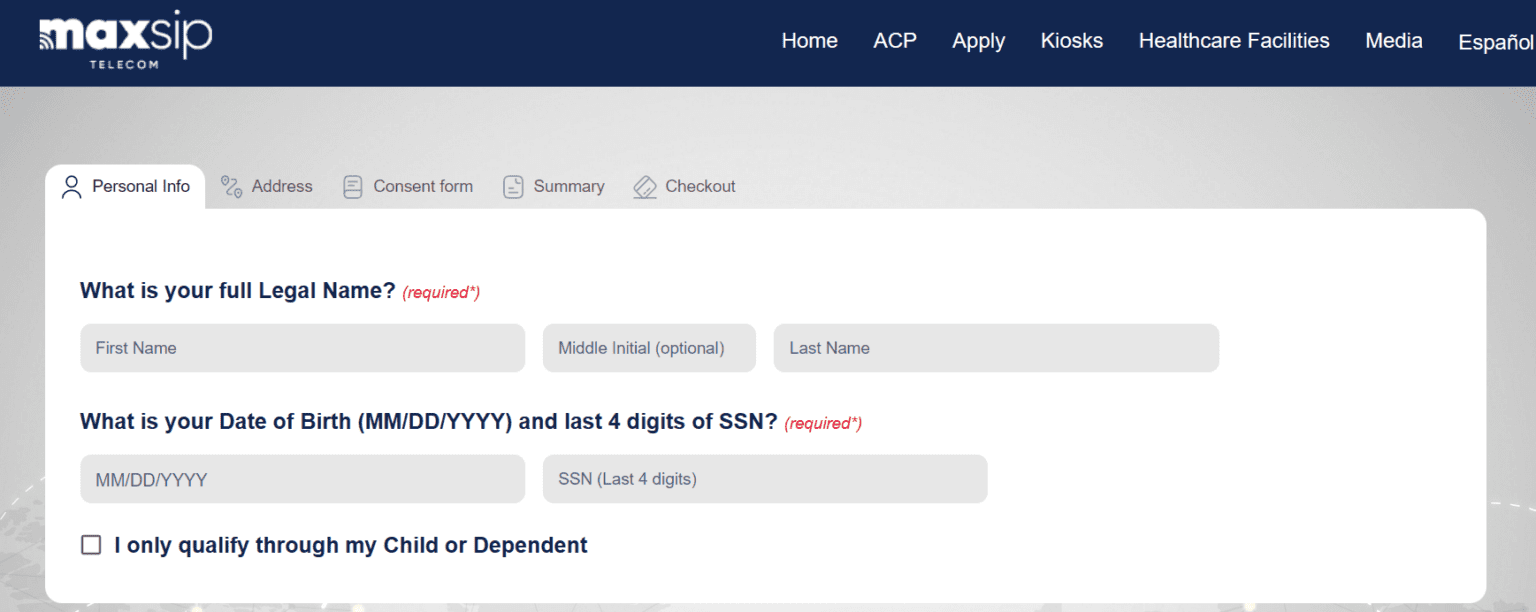Click the Maxsip Telecom logo

click(123, 40)
